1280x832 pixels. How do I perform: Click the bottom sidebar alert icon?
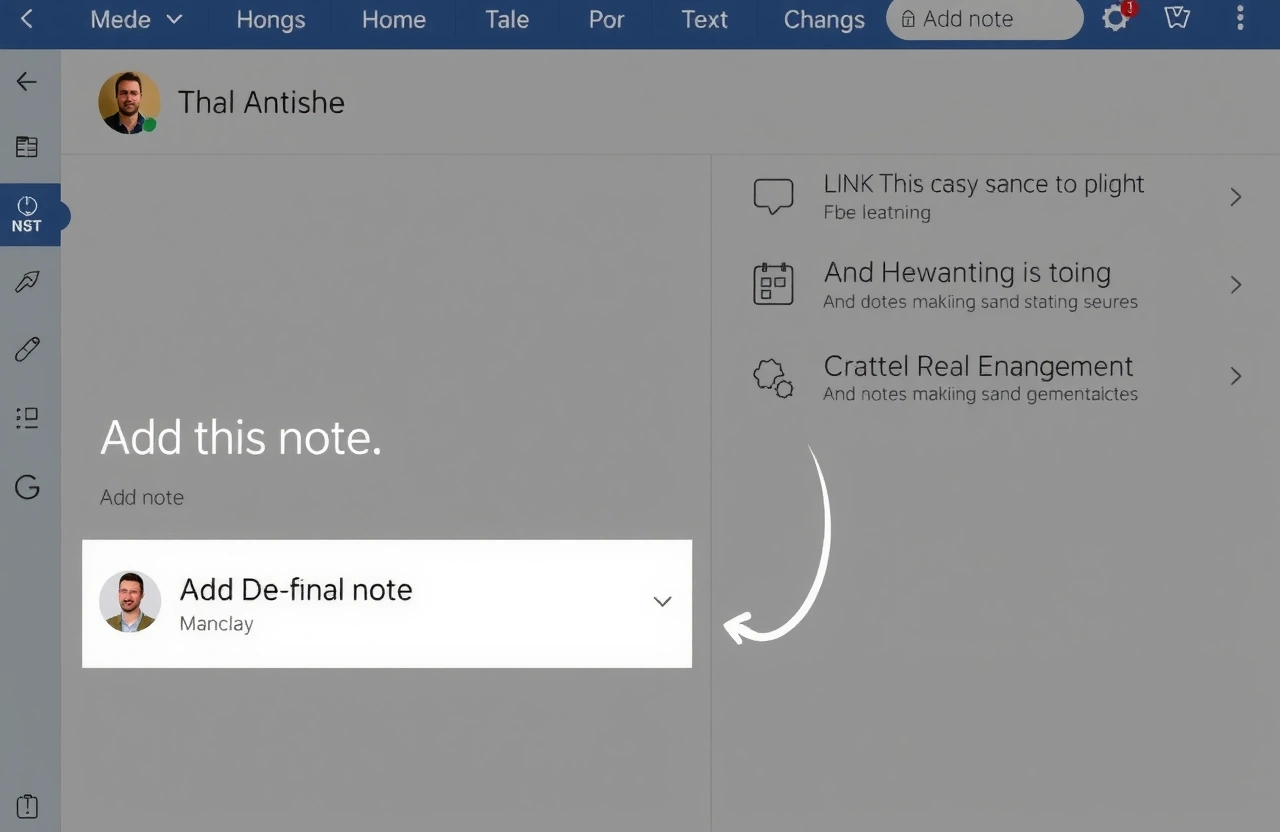click(x=27, y=806)
